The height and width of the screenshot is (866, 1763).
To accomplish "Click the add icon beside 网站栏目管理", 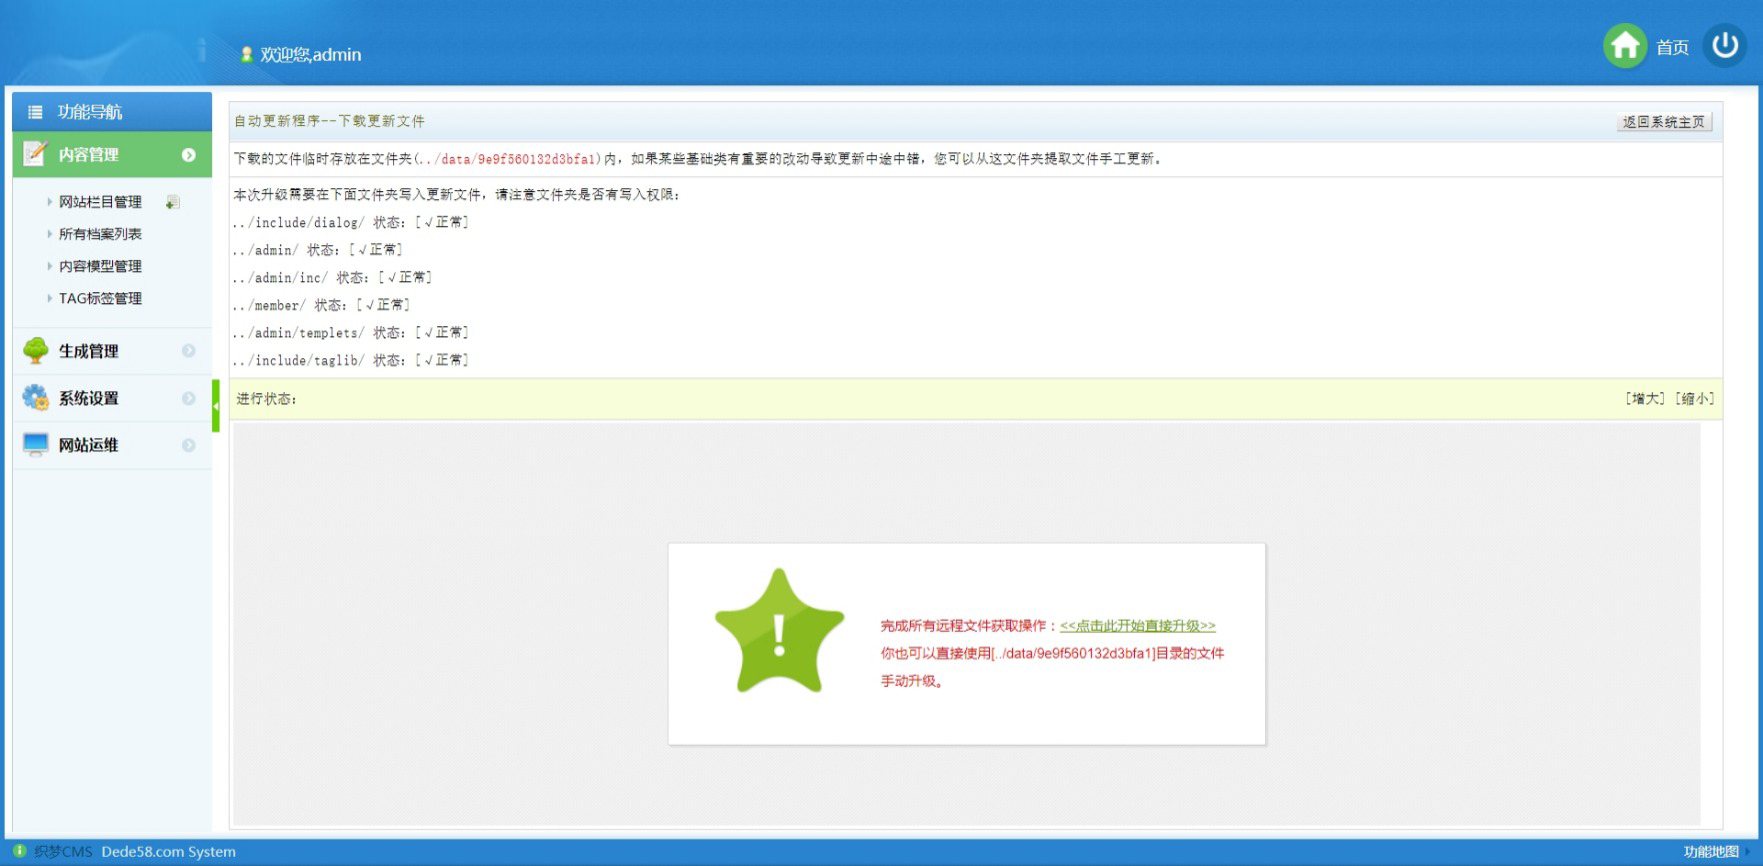I will [x=172, y=202].
